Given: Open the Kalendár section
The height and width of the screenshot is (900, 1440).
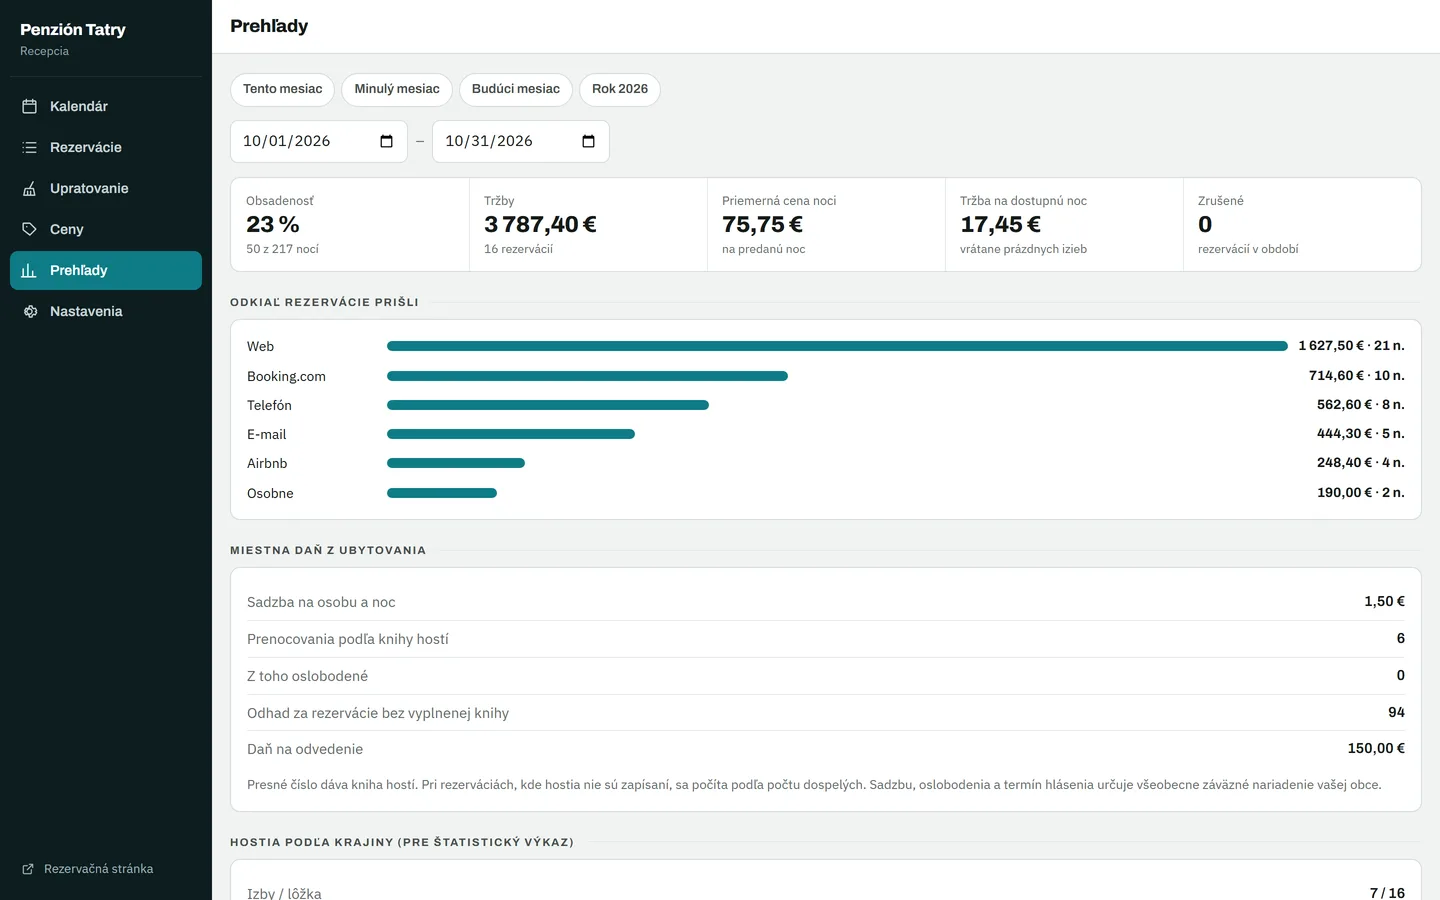Looking at the screenshot, I should click(x=106, y=106).
